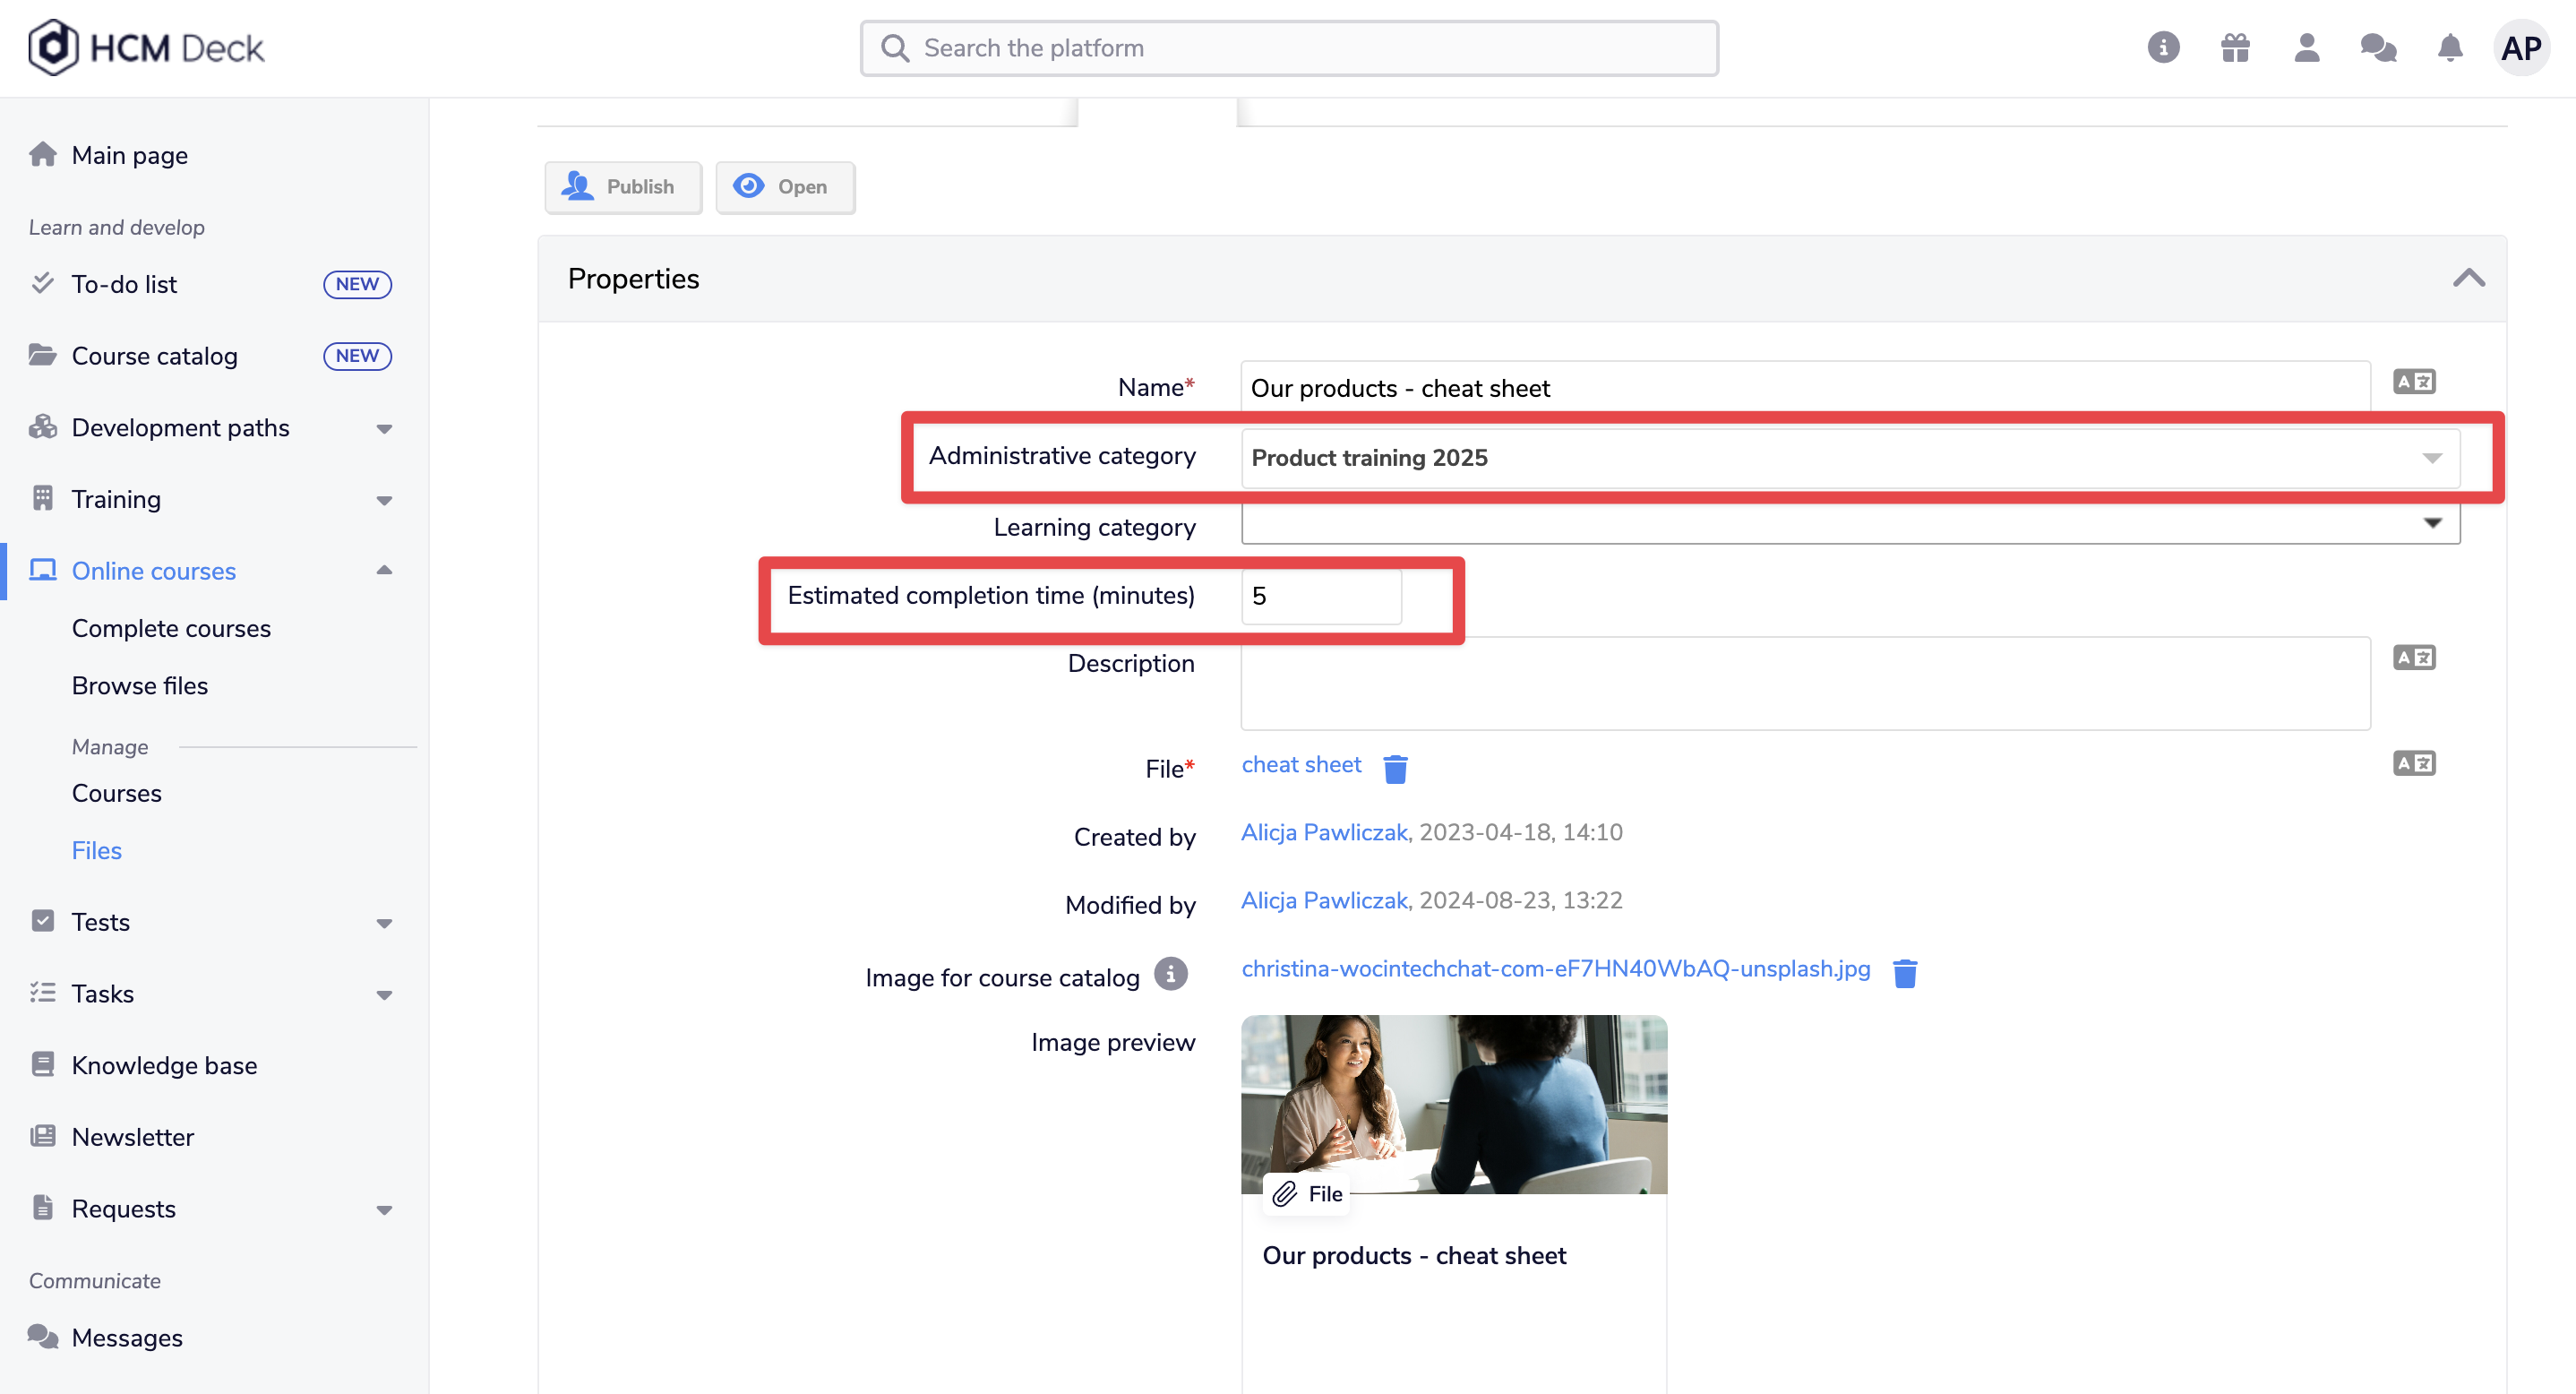The image size is (2576, 1394).
Task: Click info icon next to Image for course catalog
Action: pyautogui.click(x=1171, y=973)
